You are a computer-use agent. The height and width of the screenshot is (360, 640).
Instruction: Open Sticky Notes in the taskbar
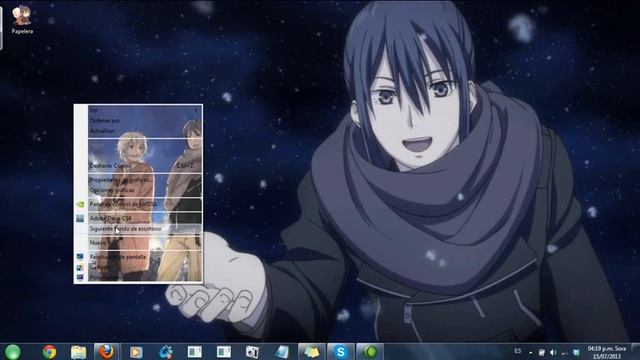coord(311,352)
